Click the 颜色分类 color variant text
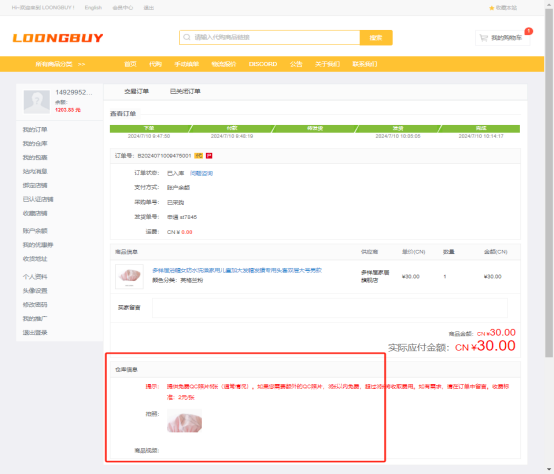The width and height of the screenshot is (554, 474). pos(177,280)
